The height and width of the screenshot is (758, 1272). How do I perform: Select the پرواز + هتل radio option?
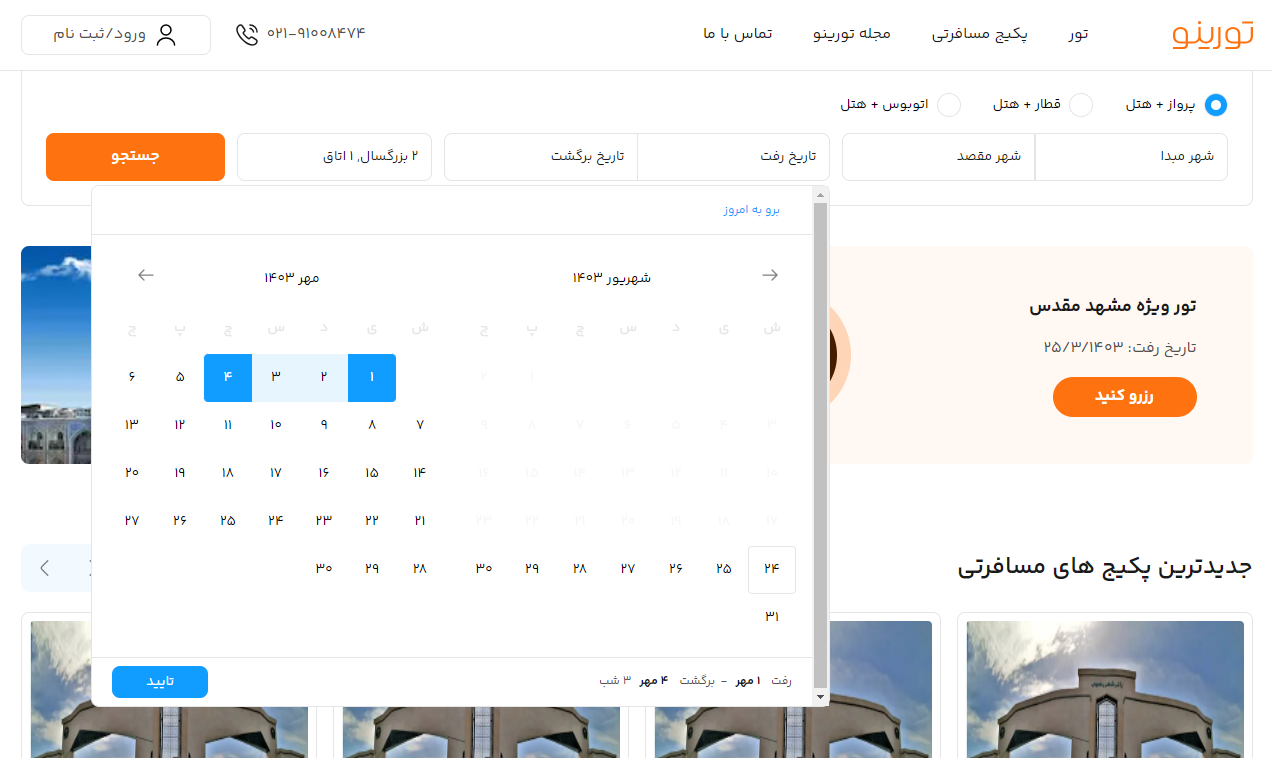coord(1215,105)
